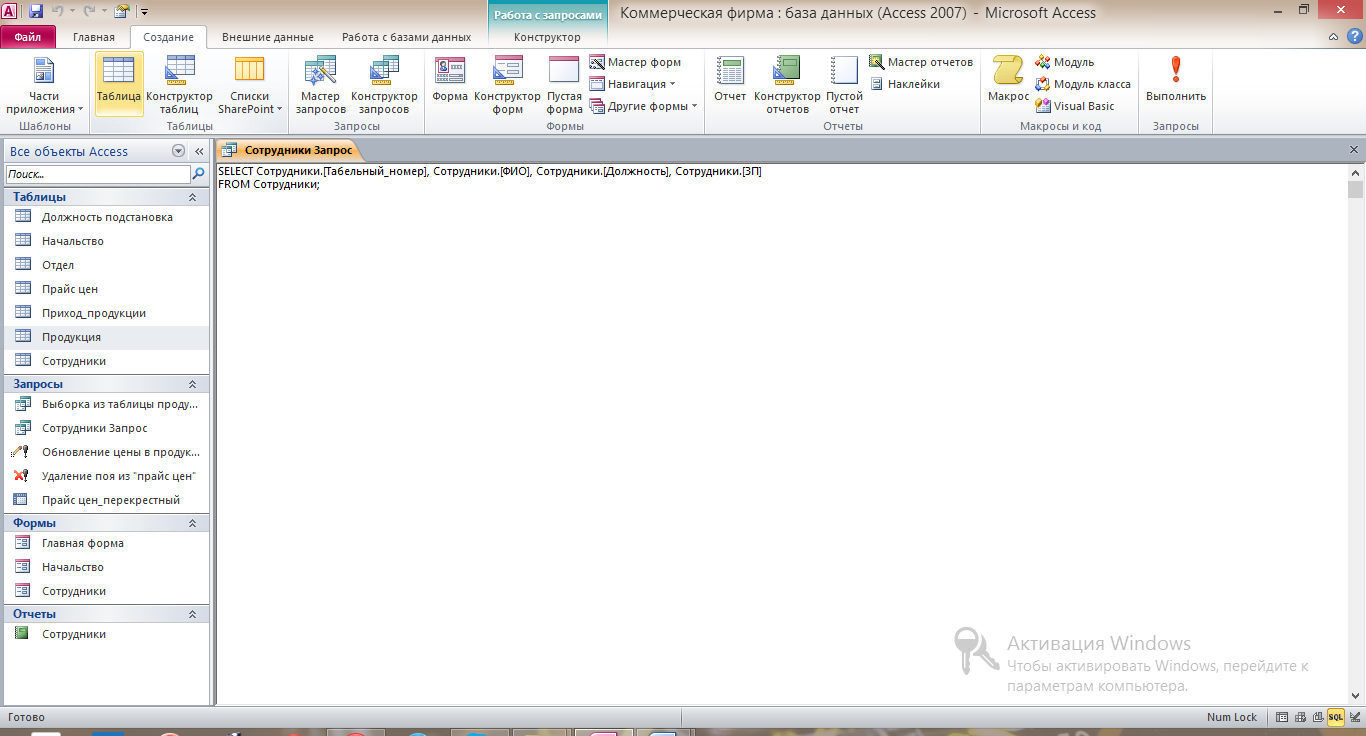Select the Сотрудники Запрос document tab
This screenshot has width=1366, height=736.
288,149
